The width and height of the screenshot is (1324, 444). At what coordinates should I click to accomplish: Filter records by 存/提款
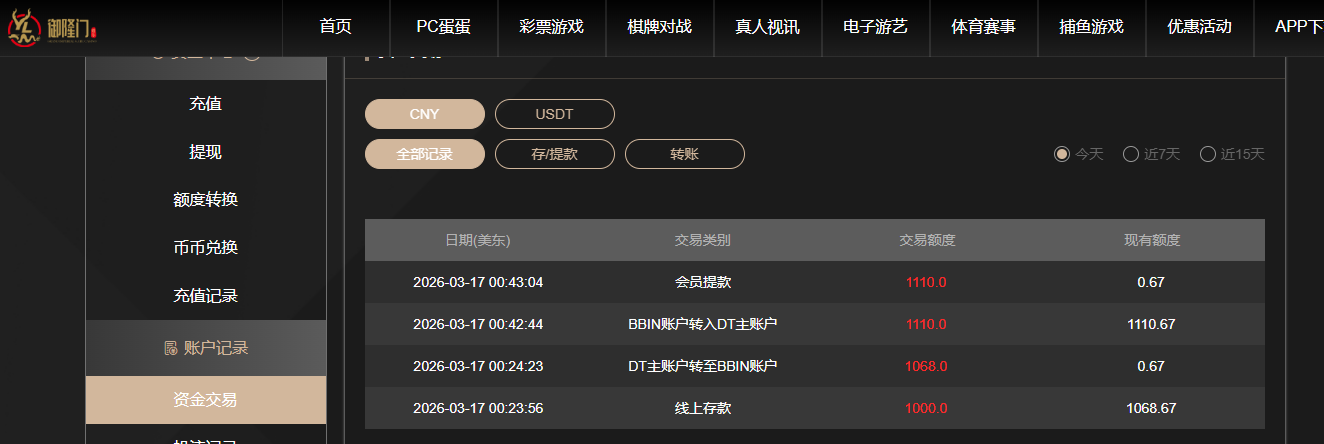pos(555,154)
